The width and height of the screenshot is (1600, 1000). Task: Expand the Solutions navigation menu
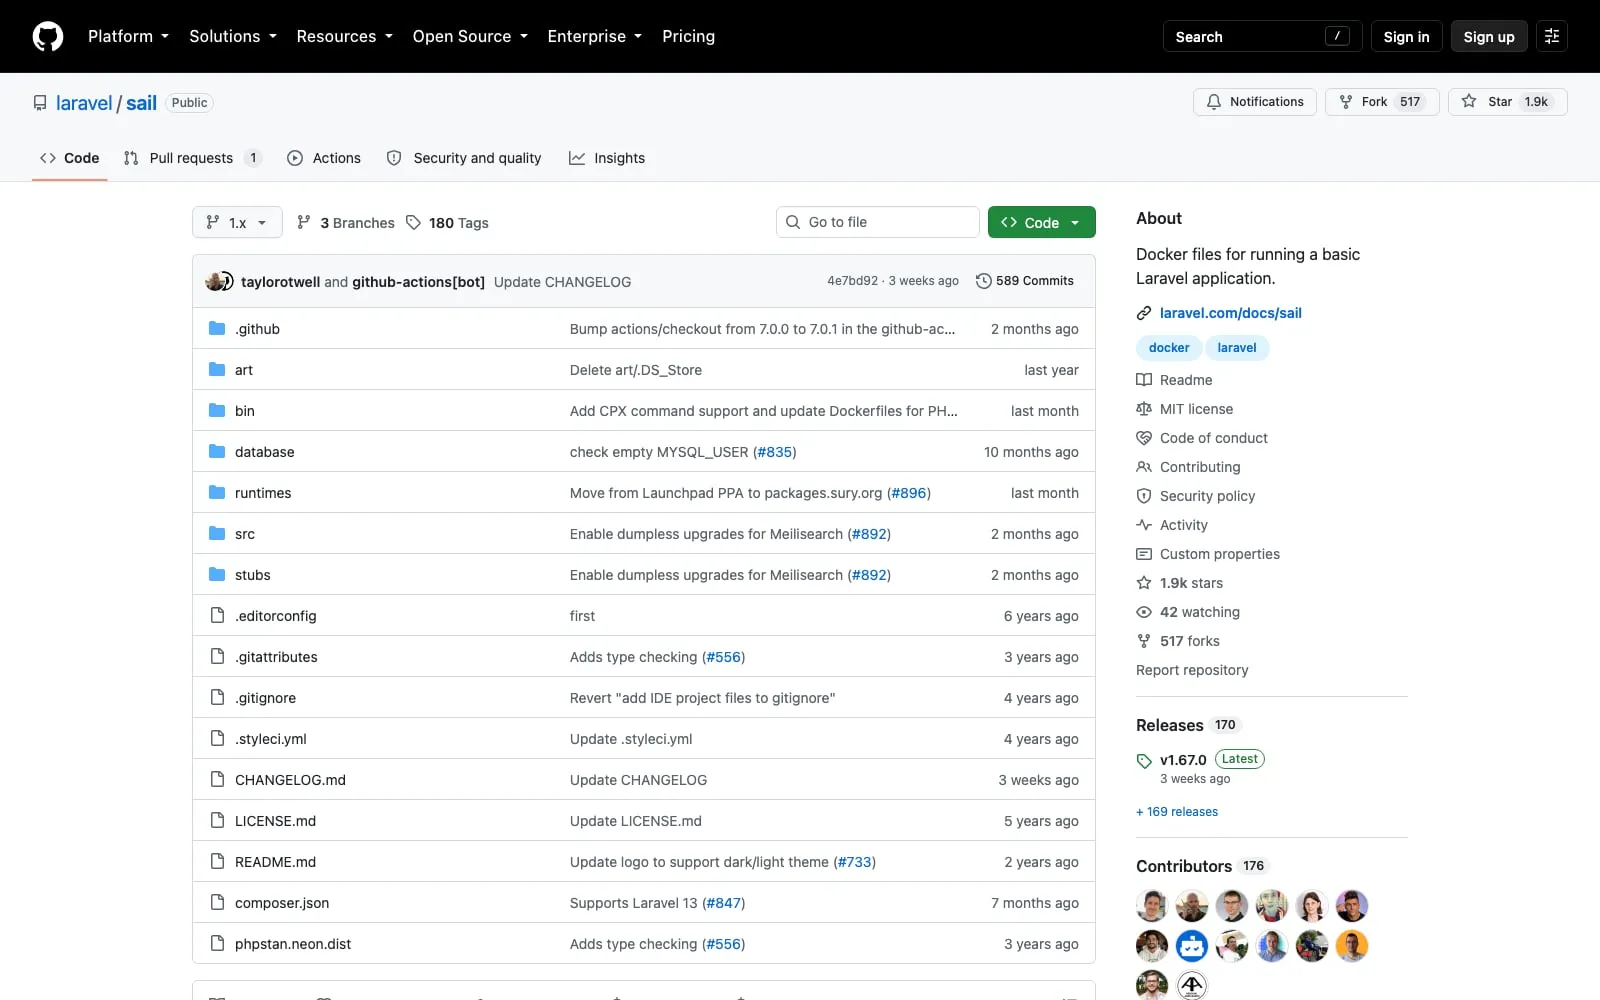pyautogui.click(x=233, y=36)
